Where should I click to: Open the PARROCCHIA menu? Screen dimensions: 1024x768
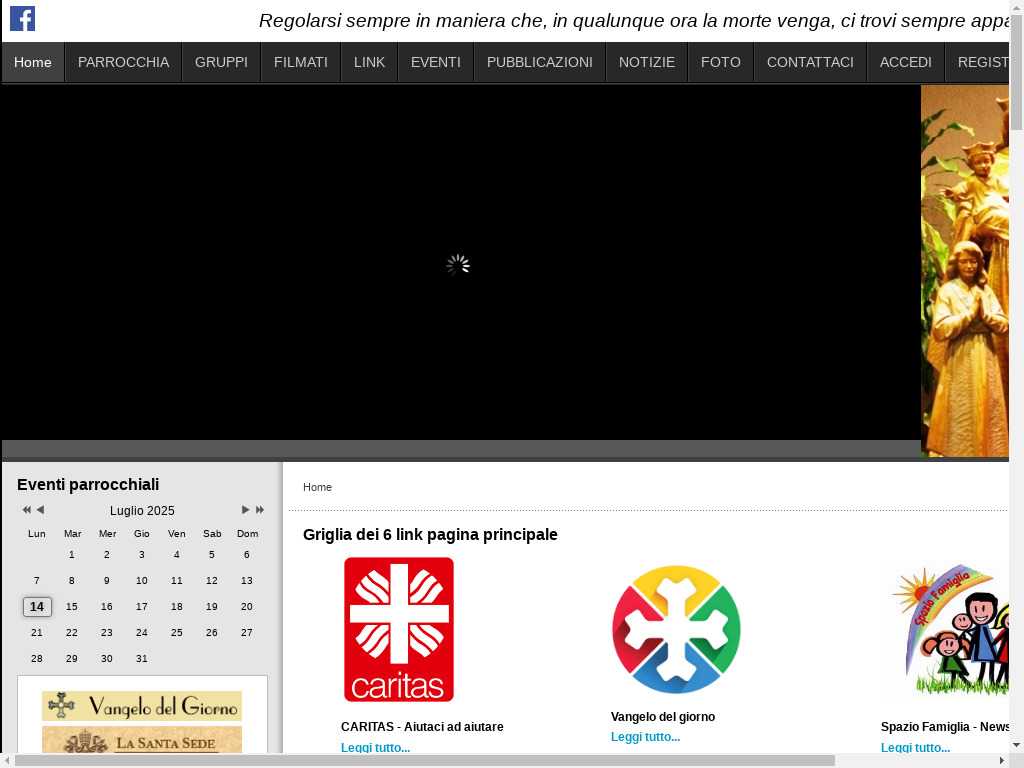click(x=123, y=62)
